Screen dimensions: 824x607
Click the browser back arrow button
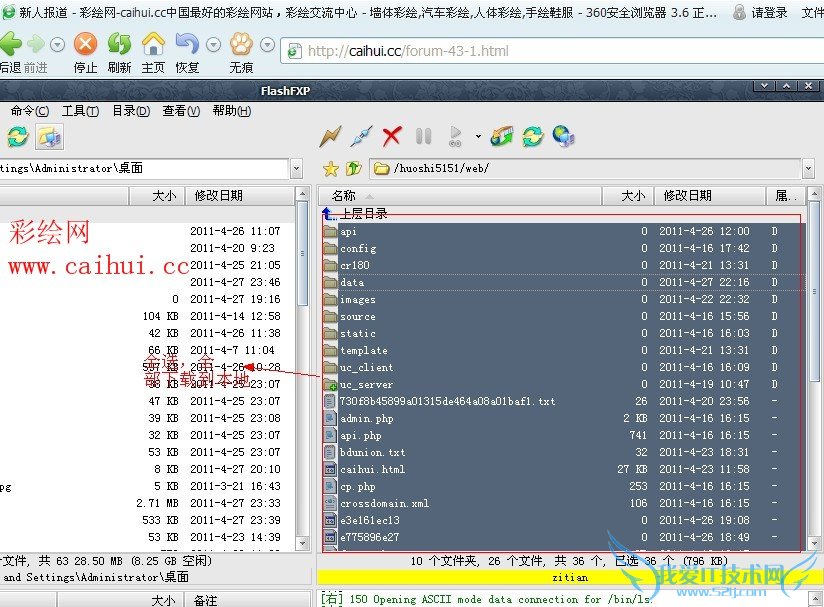[11, 44]
